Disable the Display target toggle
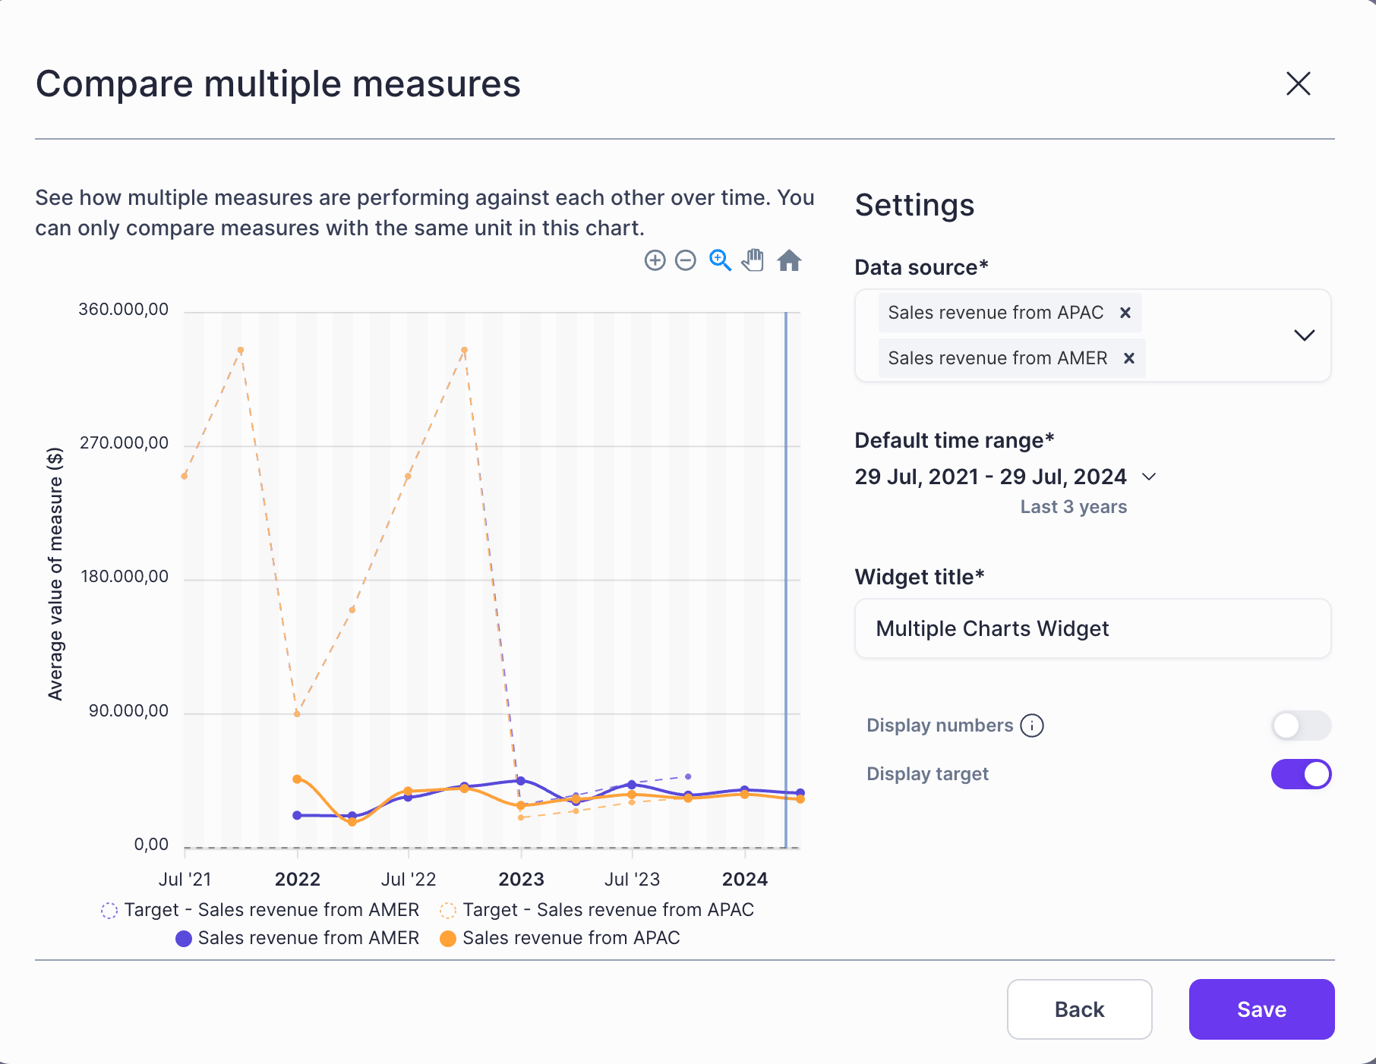Viewport: 1376px width, 1064px height. (1300, 773)
